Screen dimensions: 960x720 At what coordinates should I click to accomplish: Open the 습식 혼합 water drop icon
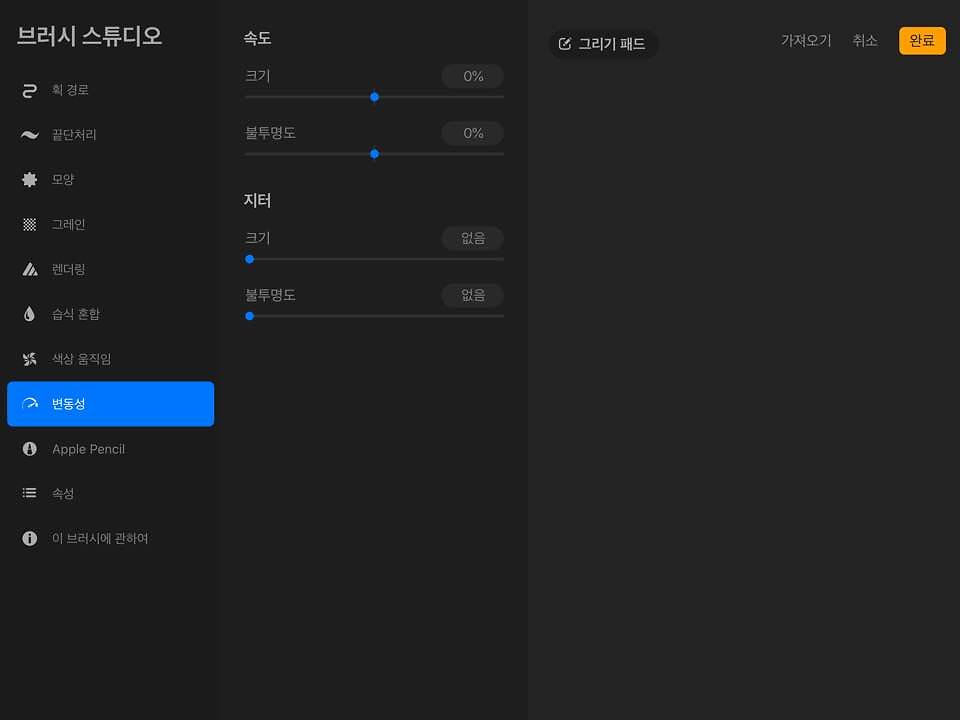tap(30, 314)
